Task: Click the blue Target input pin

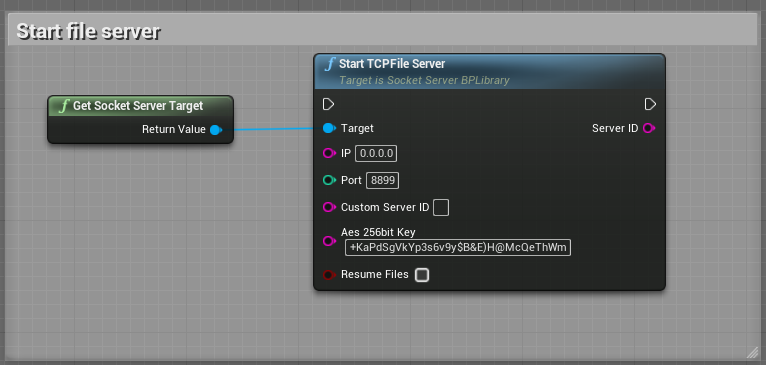Action: coord(329,129)
